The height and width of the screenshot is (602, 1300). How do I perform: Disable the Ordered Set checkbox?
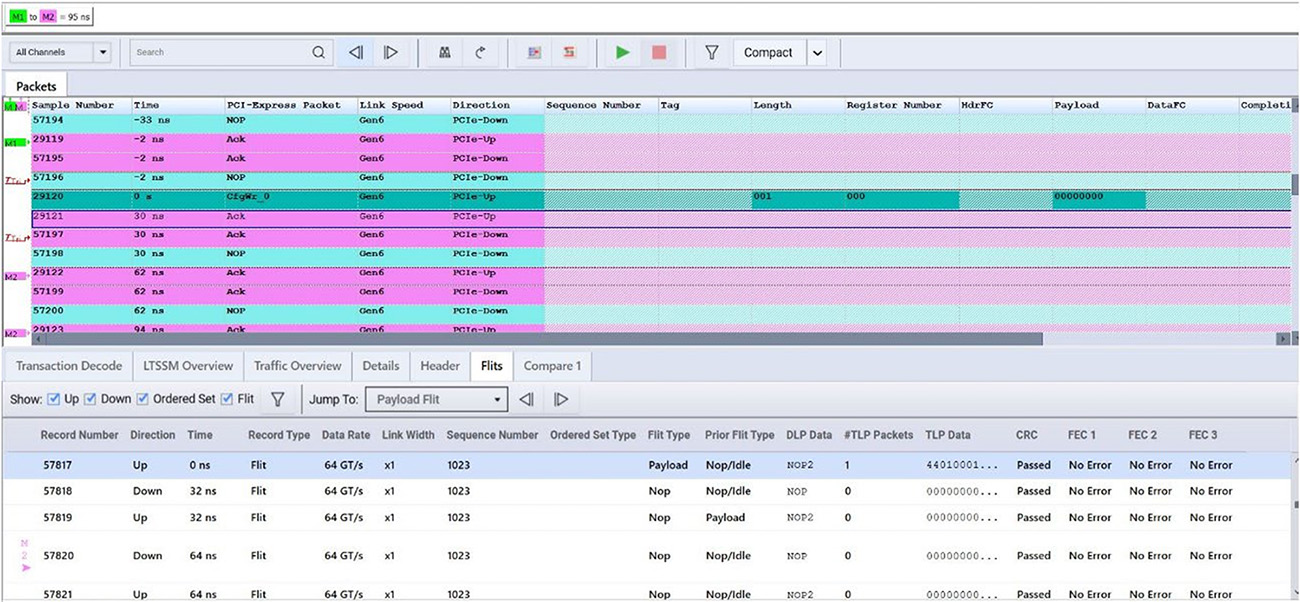coord(143,400)
